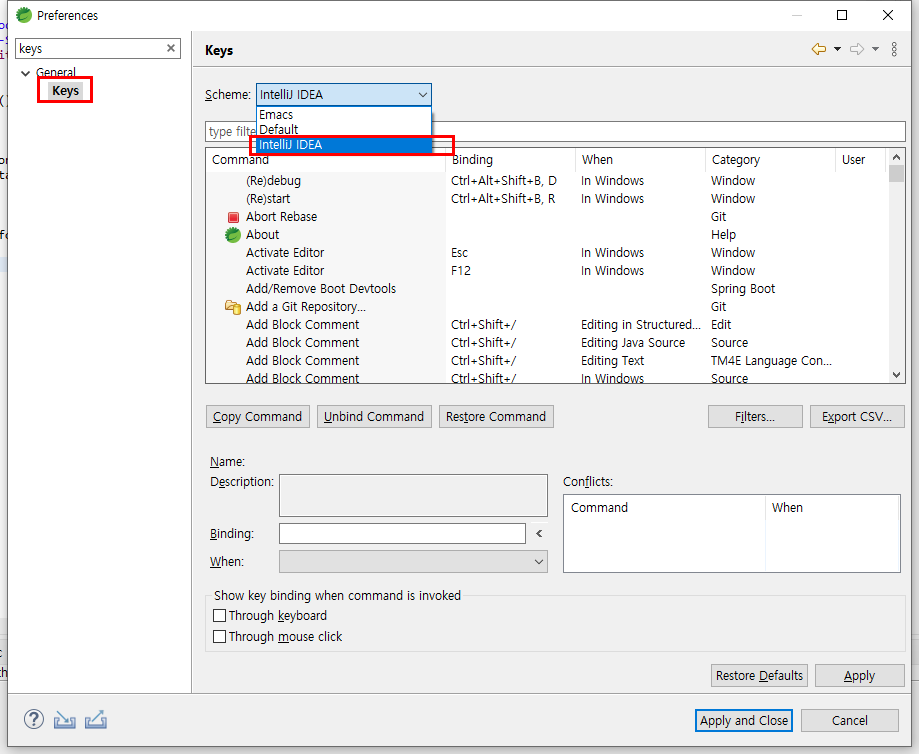Maximize the Preferences window
Image resolution: width=919 pixels, height=754 pixels.
coord(842,15)
